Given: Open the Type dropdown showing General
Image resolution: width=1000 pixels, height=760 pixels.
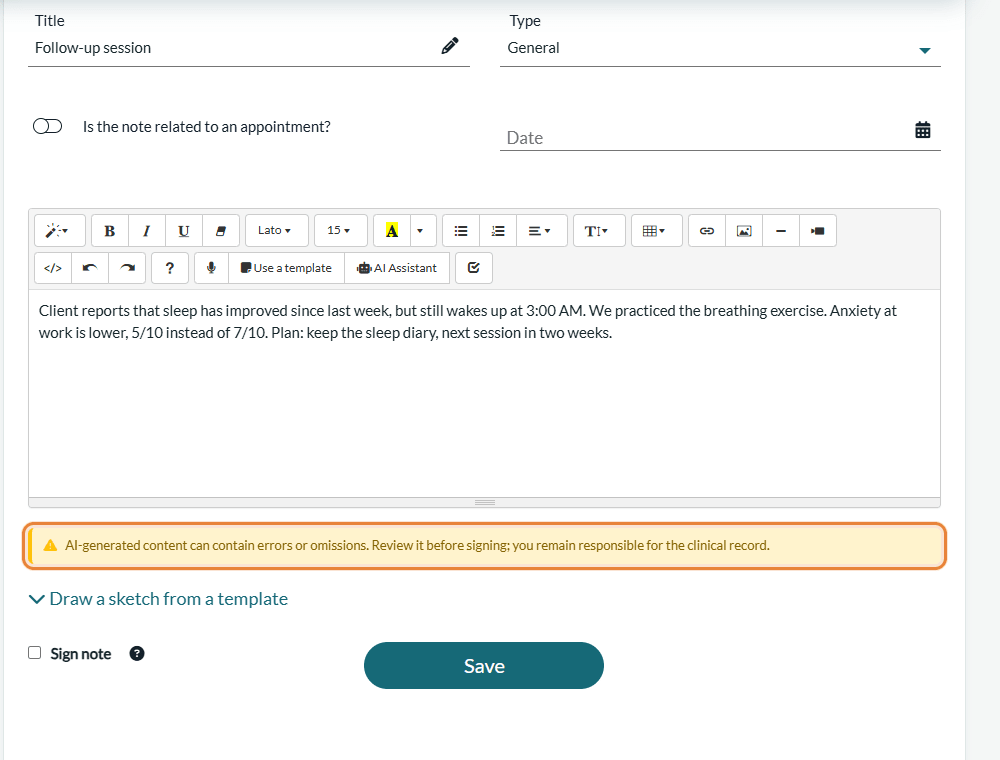Looking at the screenshot, I should [x=720, y=48].
